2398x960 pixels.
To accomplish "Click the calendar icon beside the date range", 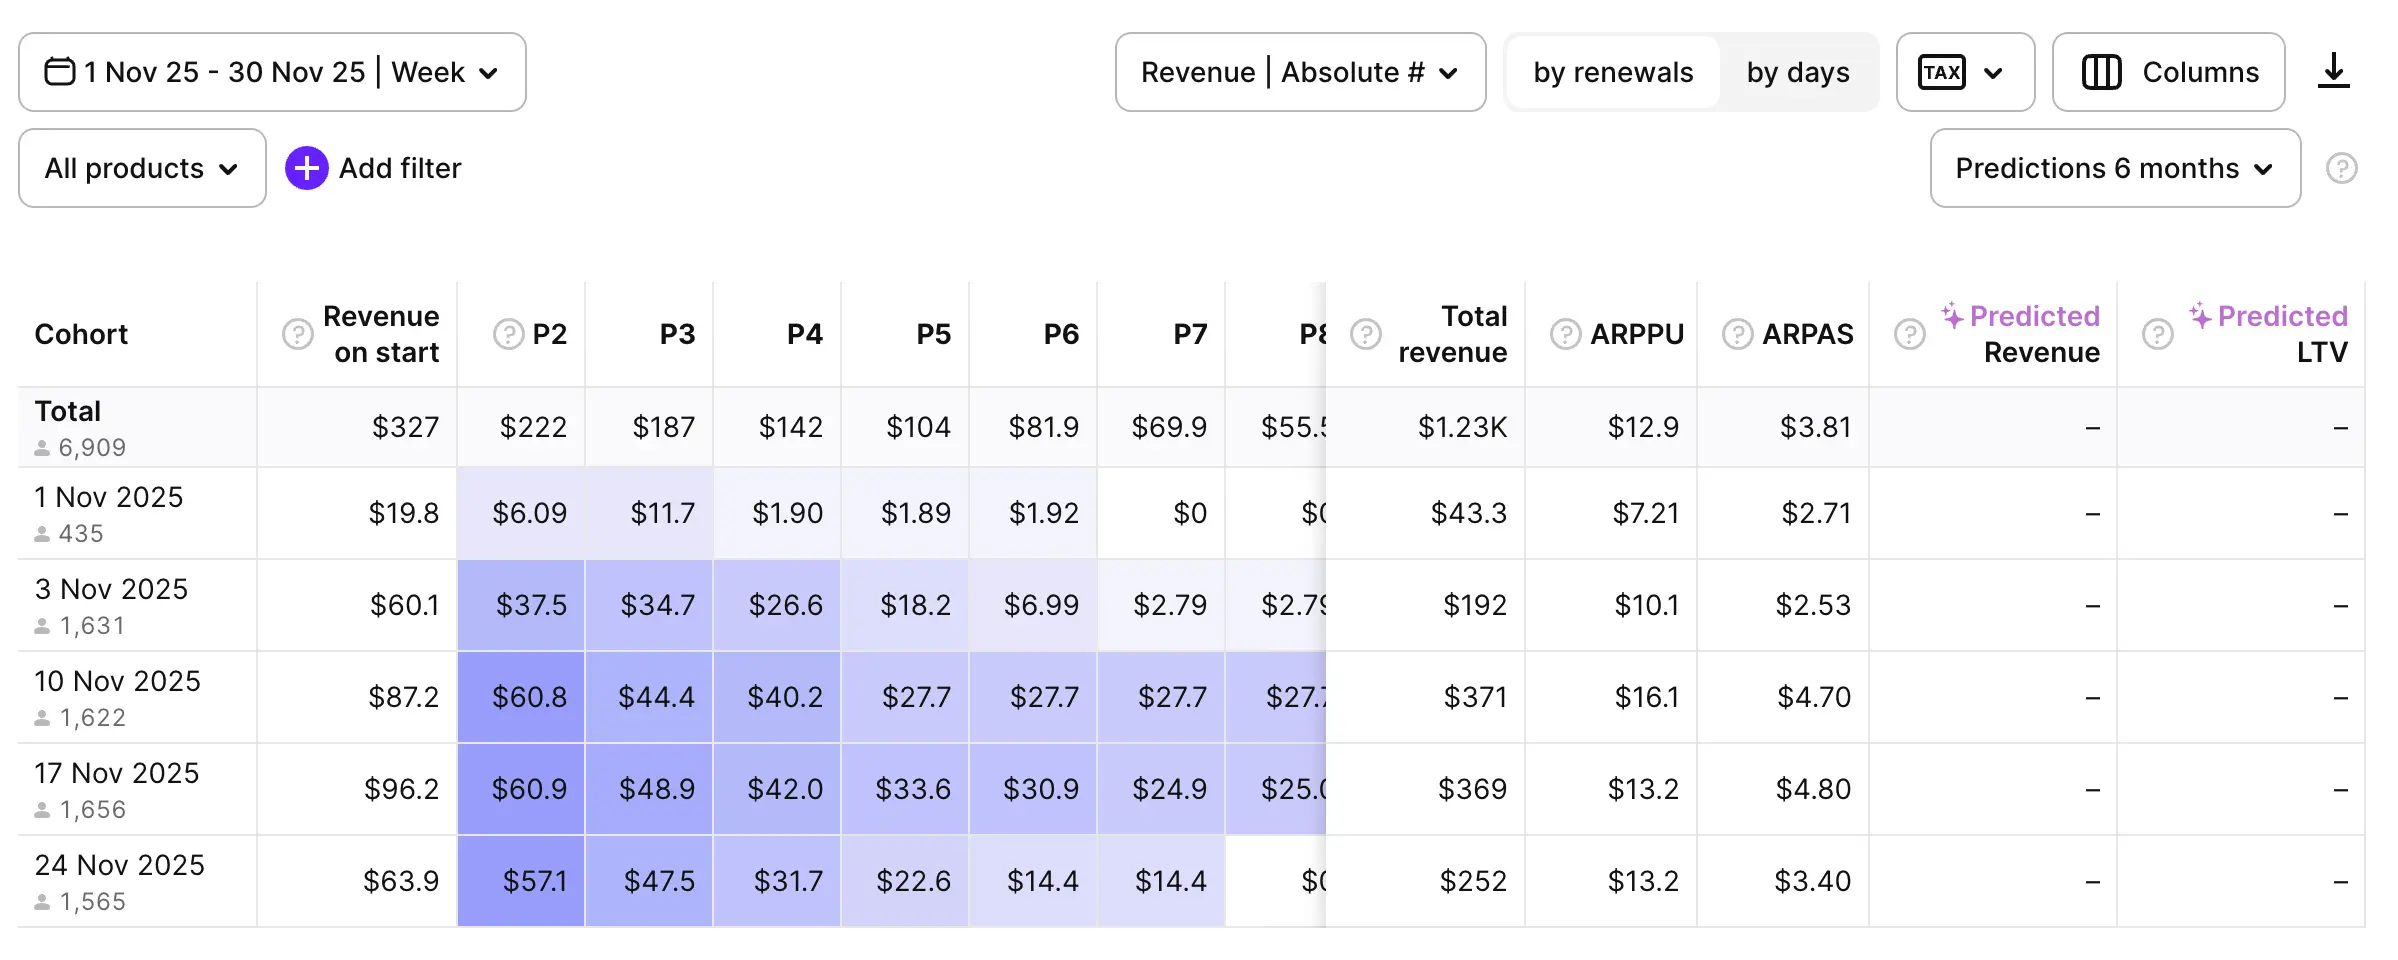I will (60, 71).
